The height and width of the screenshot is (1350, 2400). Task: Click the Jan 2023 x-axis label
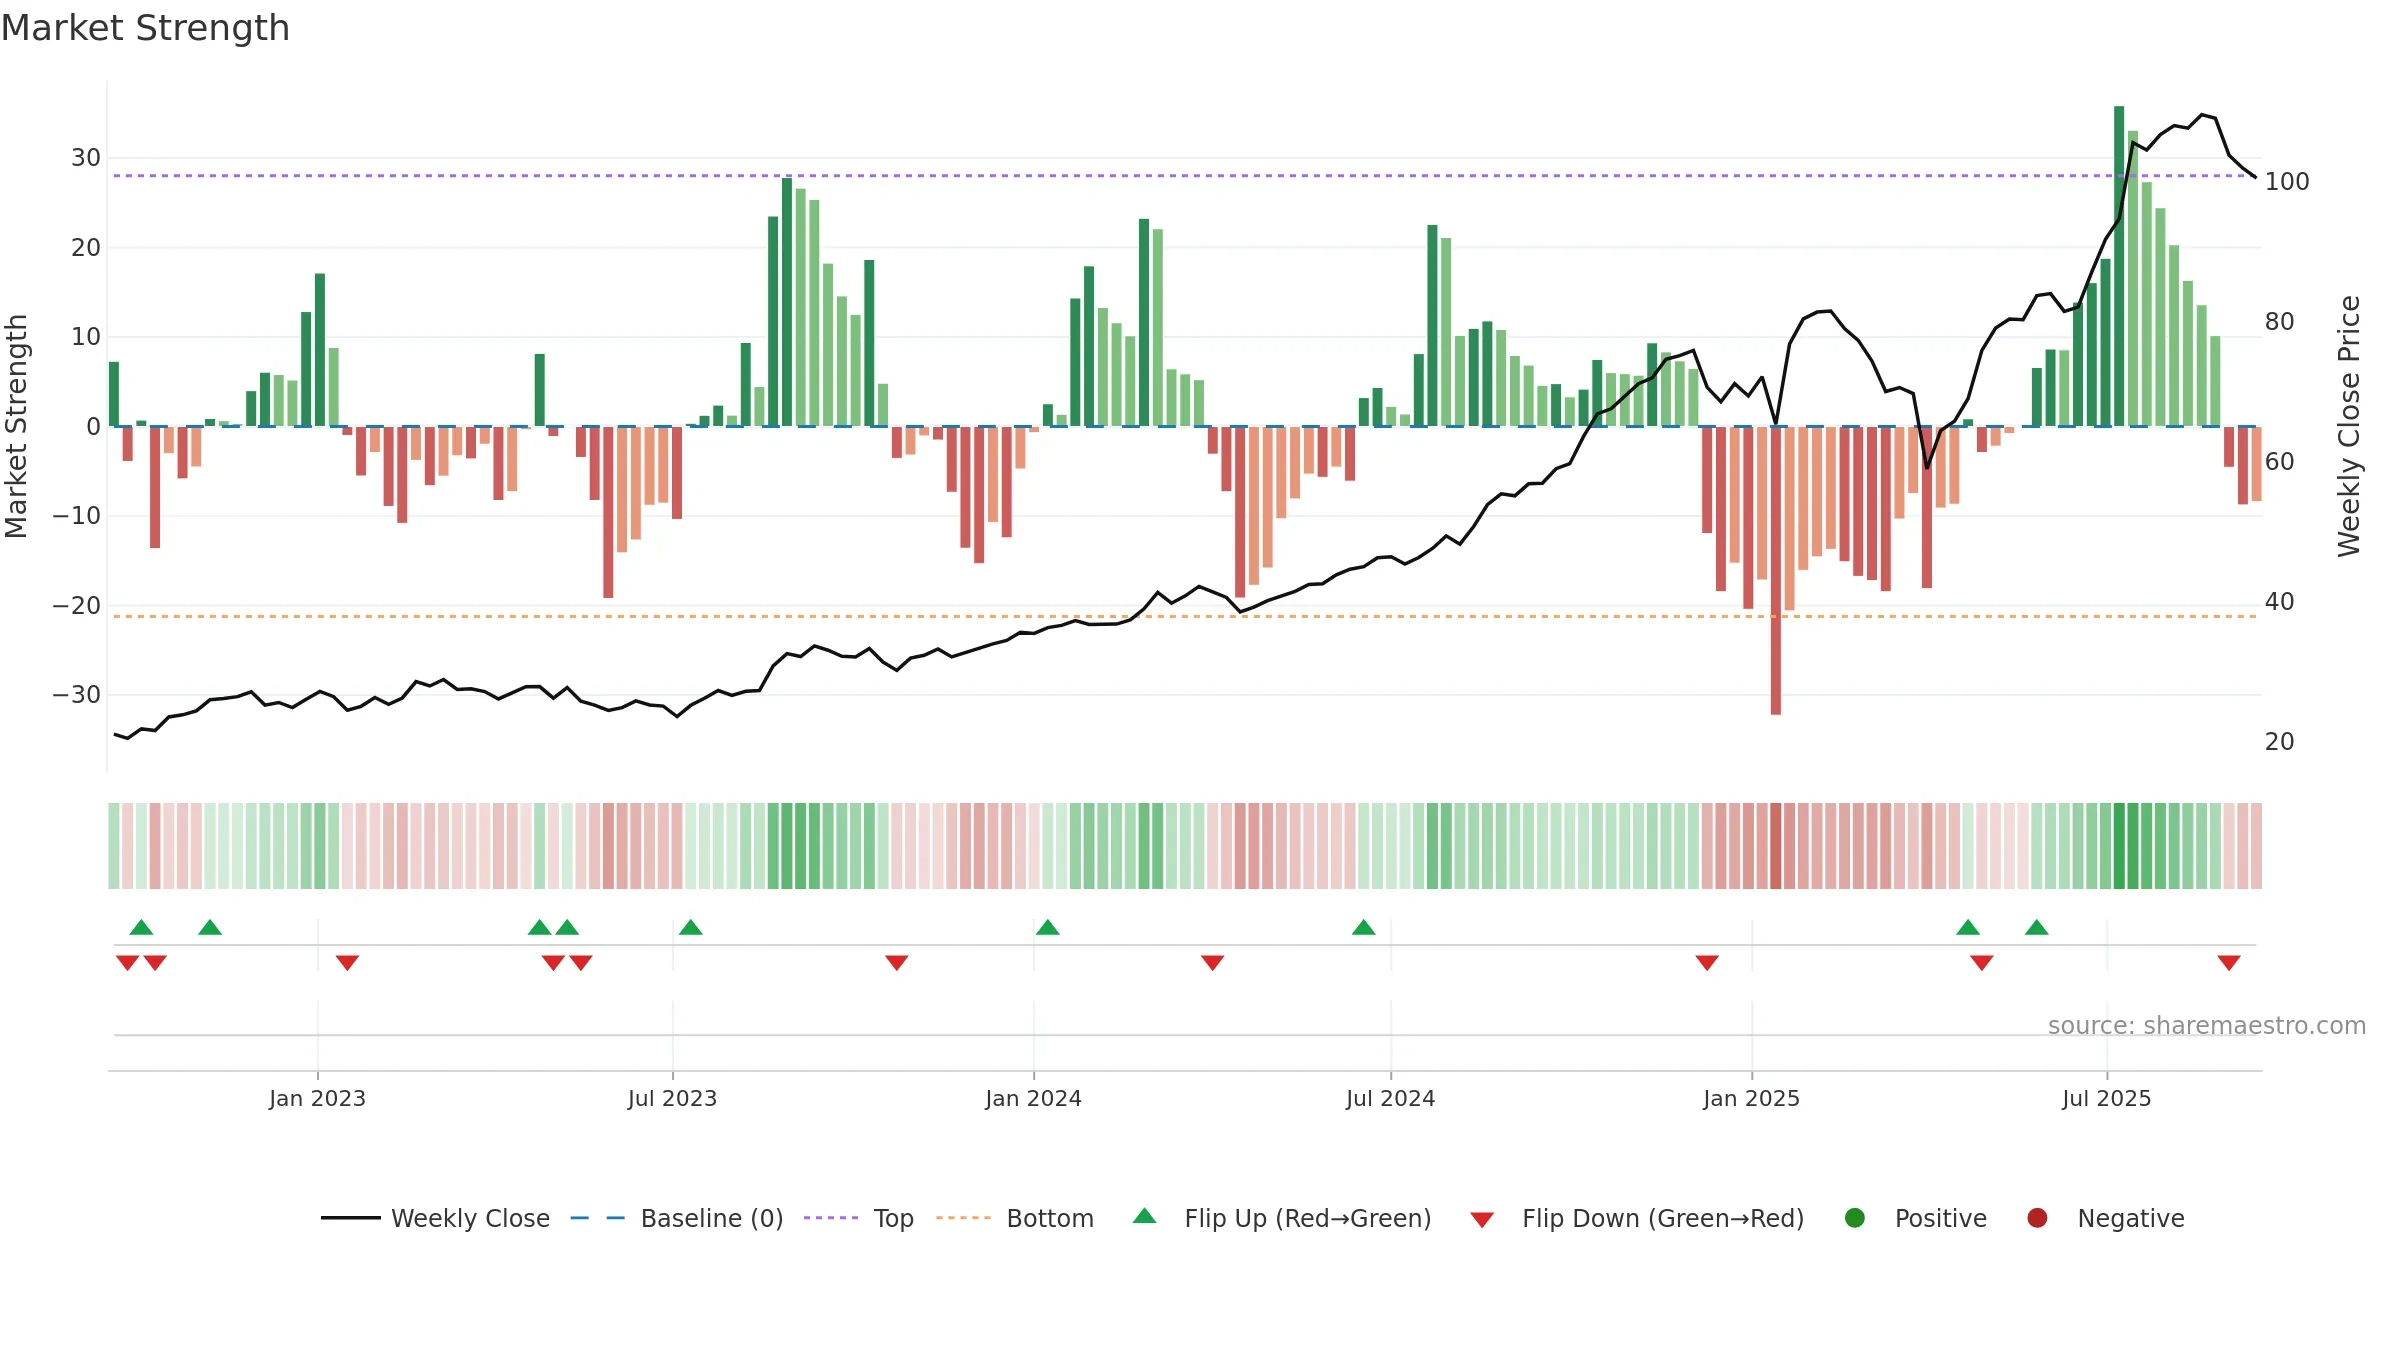pyautogui.click(x=317, y=1098)
